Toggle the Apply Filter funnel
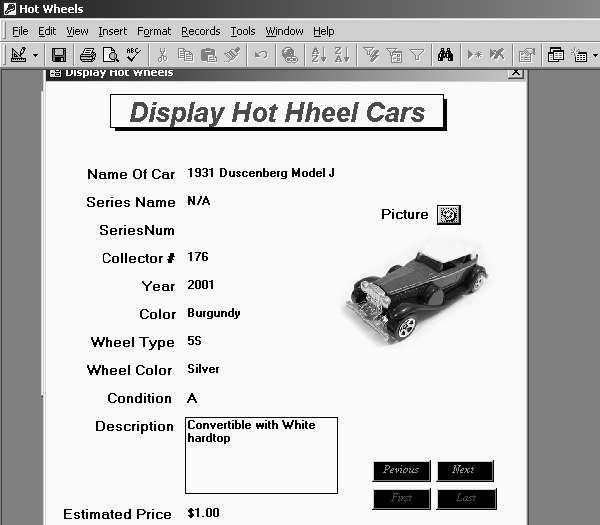 (417, 55)
